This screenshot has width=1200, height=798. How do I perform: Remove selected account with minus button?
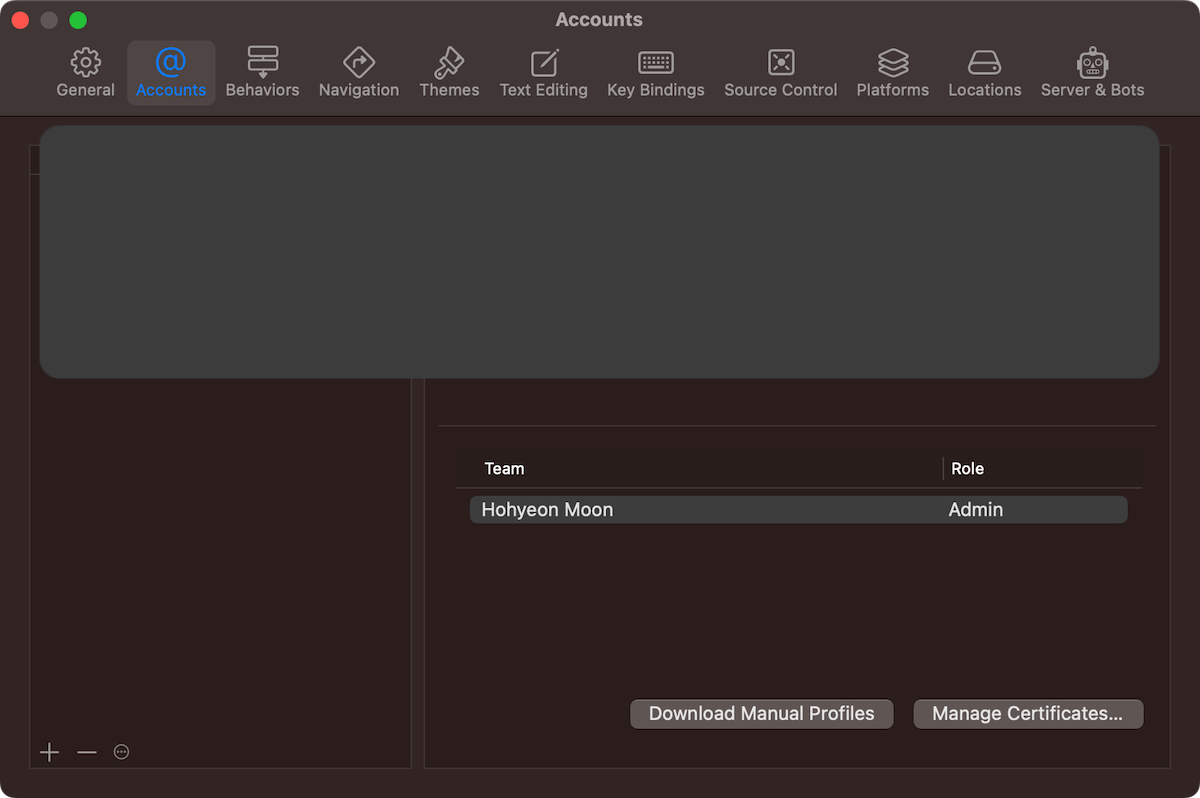click(x=87, y=752)
